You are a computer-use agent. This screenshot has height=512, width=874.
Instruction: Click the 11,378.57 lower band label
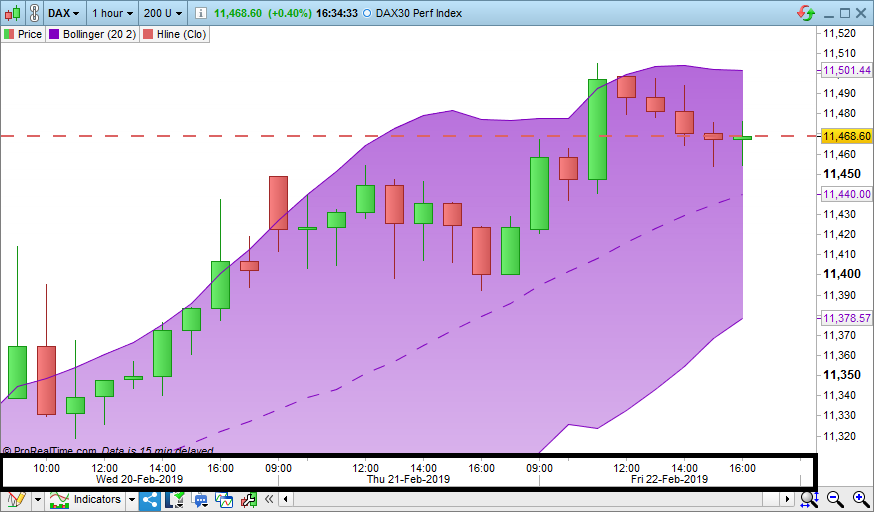pyautogui.click(x=847, y=318)
